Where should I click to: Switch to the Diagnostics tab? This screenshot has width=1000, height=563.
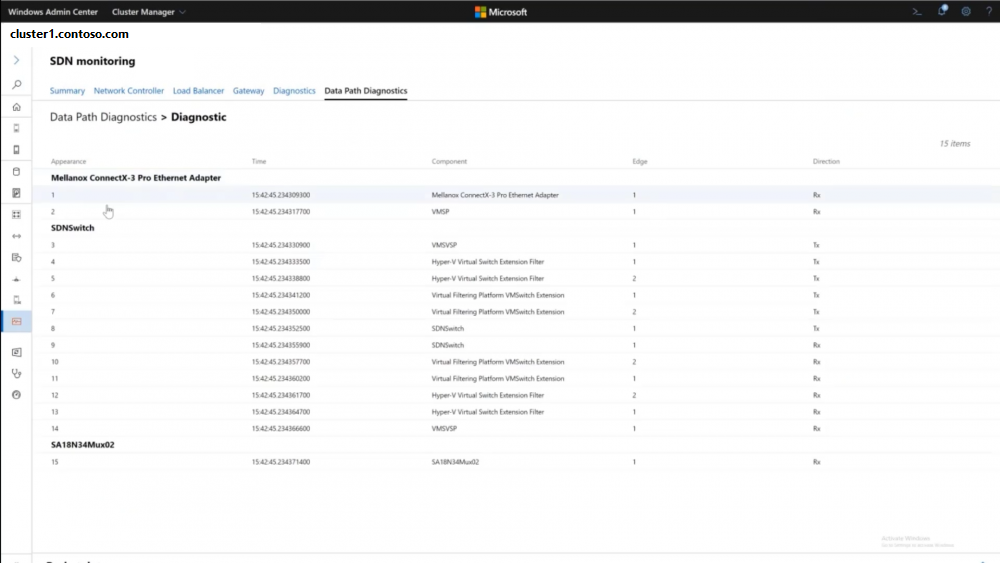294,91
